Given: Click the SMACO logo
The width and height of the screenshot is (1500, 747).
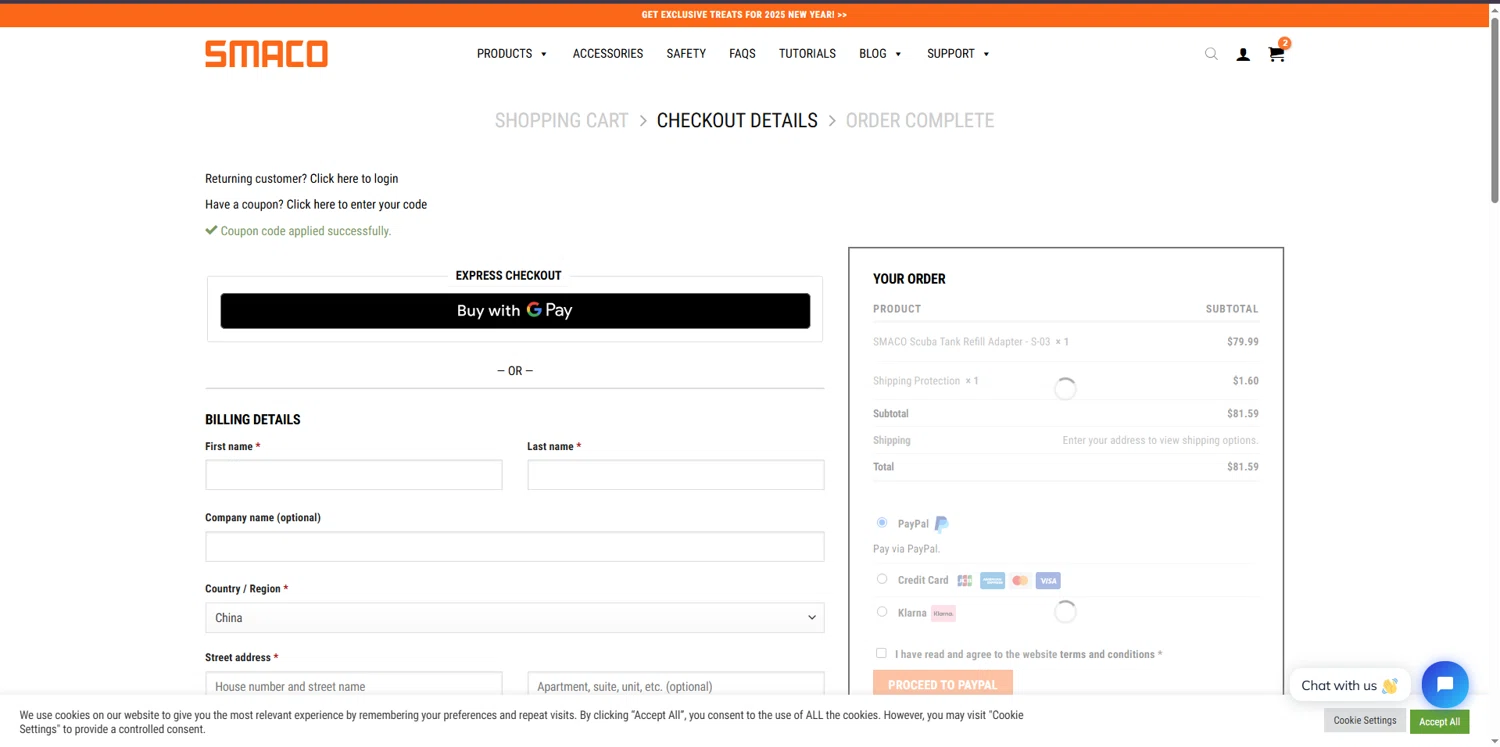Looking at the screenshot, I should [266, 54].
